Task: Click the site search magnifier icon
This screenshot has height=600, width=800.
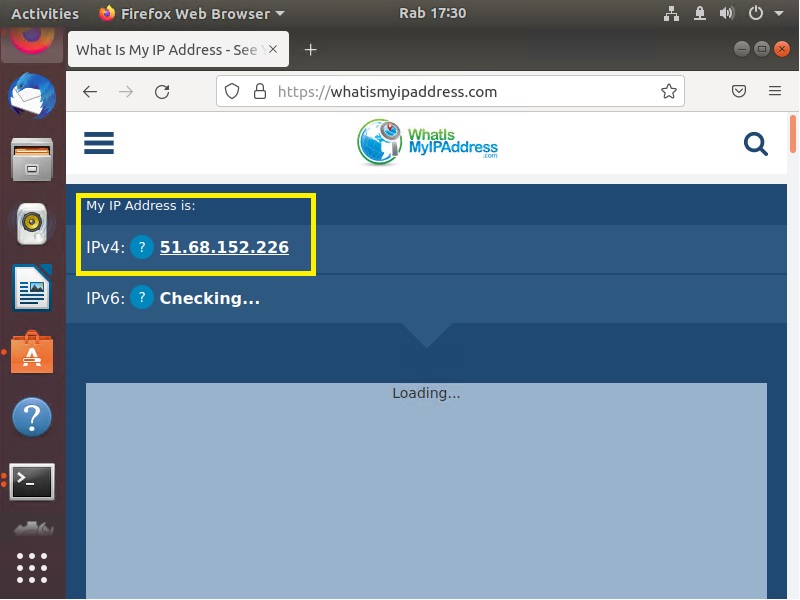Action: pos(756,144)
